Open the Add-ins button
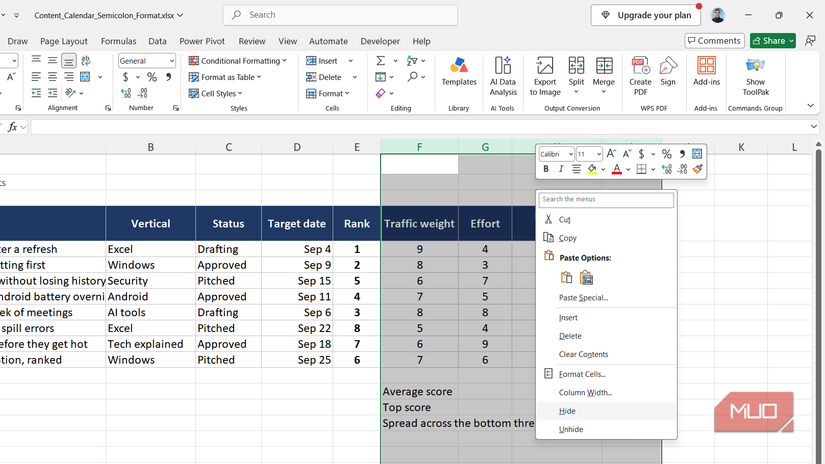This screenshot has height=464, width=825. coord(706,72)
